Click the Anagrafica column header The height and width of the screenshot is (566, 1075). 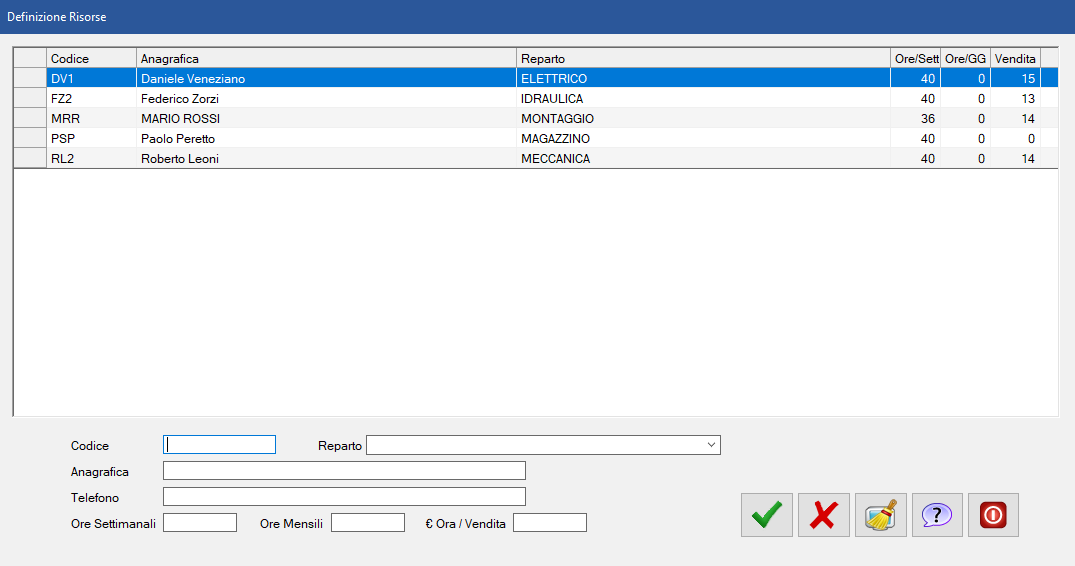326,58
